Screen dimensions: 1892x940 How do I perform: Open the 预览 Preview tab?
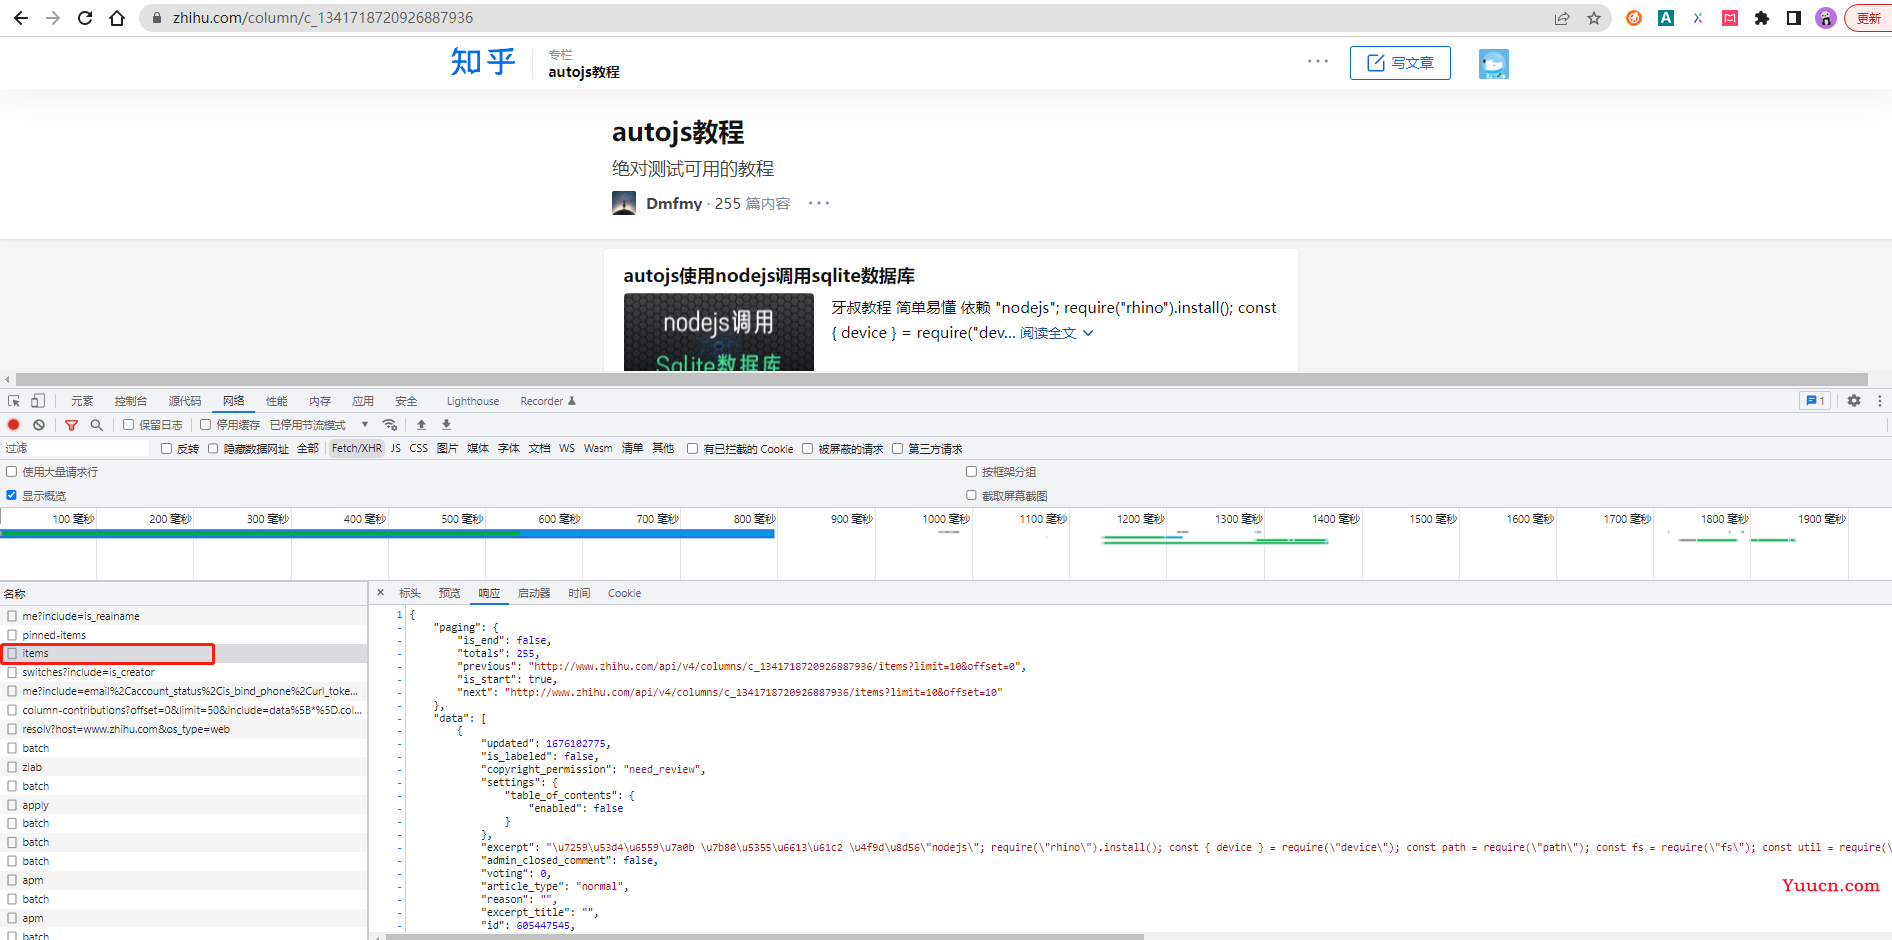pyautogui.click(x=449, y=593)
